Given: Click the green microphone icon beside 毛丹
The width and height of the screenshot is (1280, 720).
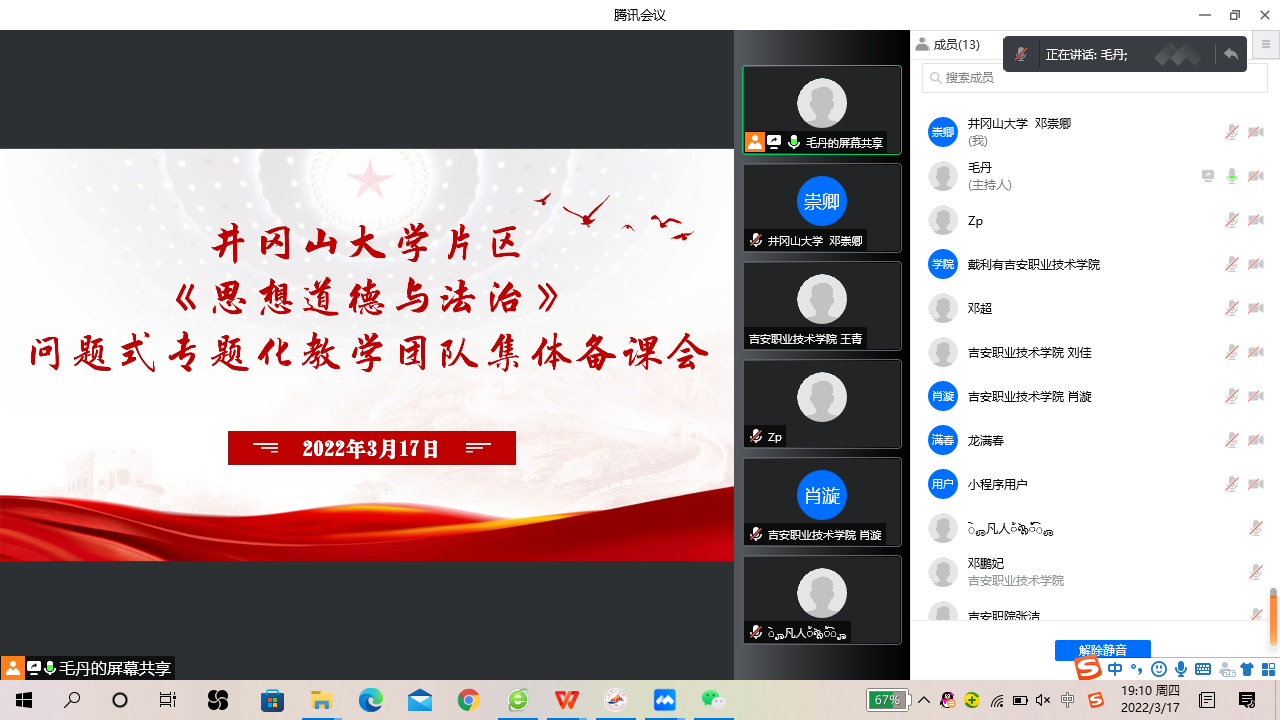Looking at the screenshot, I should pos(1232,176).
